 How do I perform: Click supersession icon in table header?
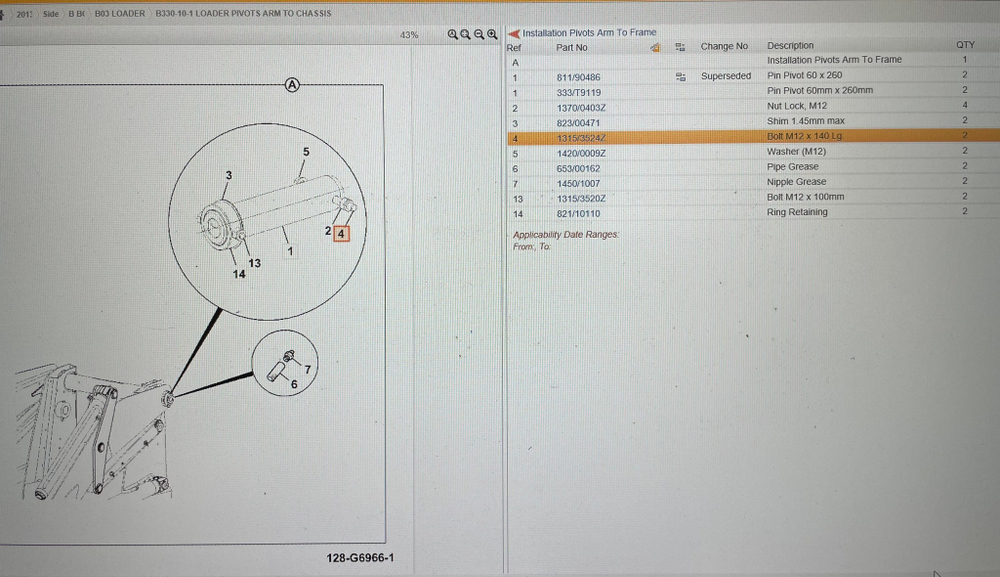[x=680, y=47]
